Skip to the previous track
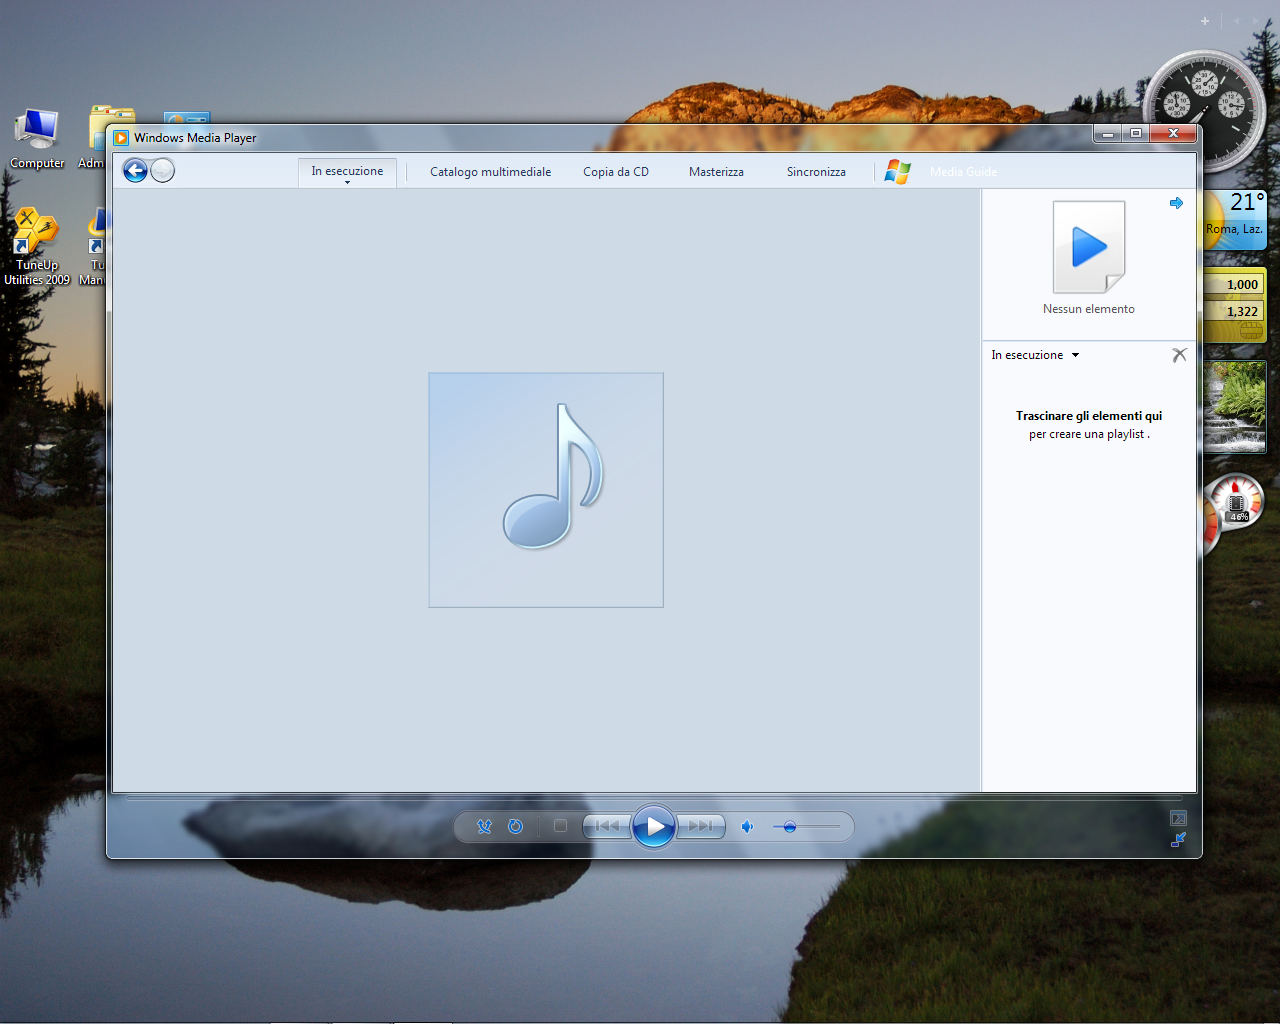The image size is (1280, 1024). tap(607, 826)
